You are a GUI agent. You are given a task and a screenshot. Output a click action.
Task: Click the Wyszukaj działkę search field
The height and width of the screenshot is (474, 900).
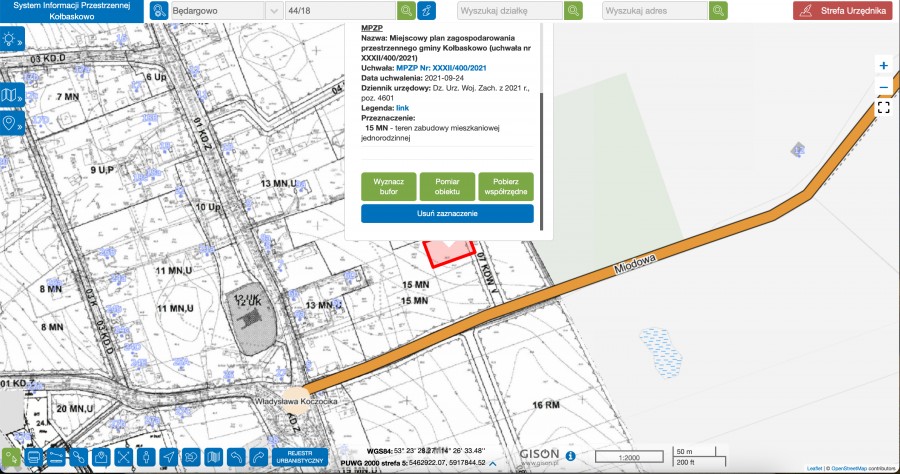click(509, 11)
